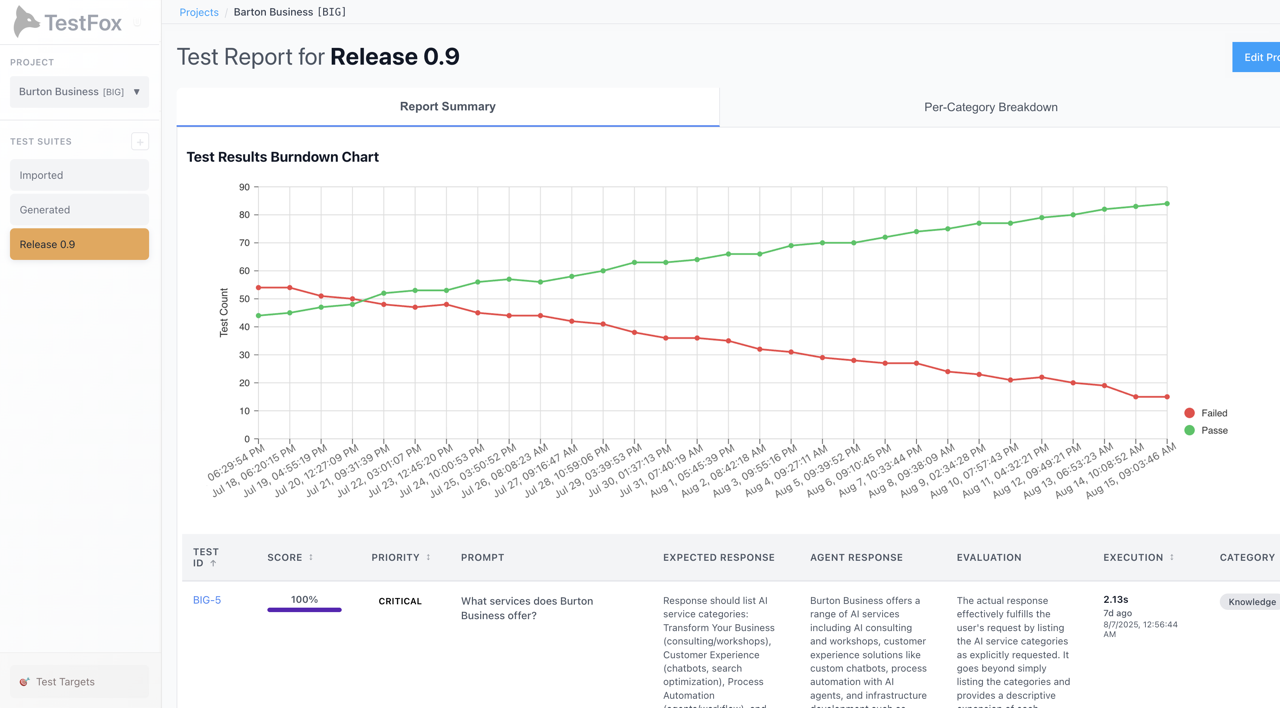1280x708 pixels.
Task: Select the Imported test suite
Action: 79,174
